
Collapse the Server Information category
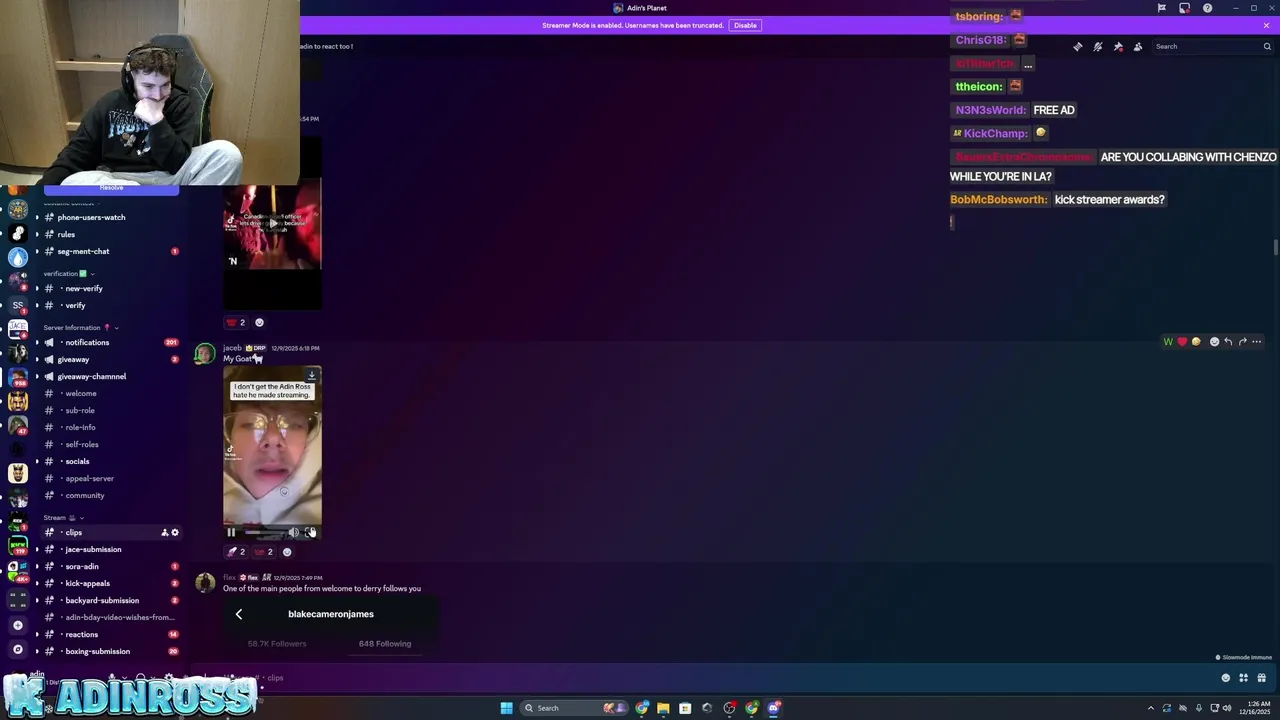(80, 327)
